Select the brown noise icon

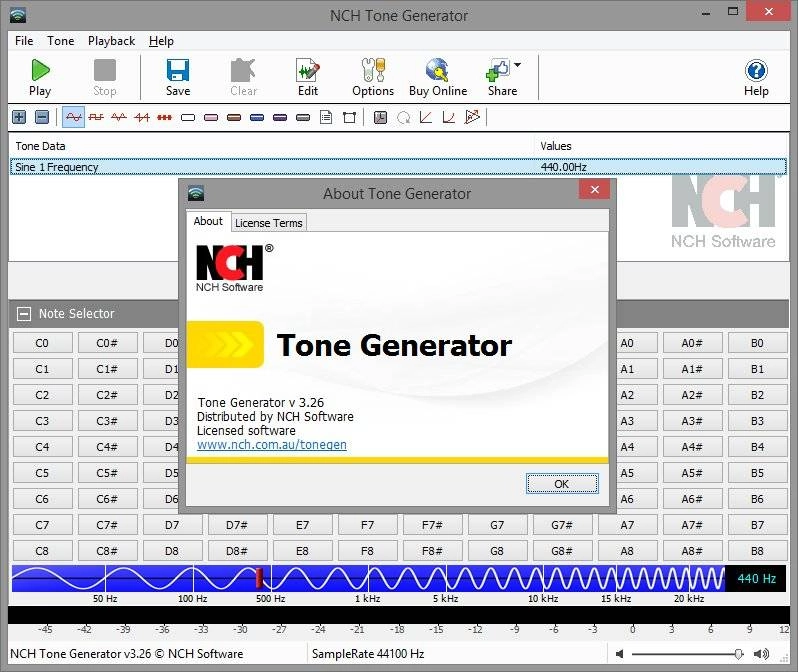point(234,118)
